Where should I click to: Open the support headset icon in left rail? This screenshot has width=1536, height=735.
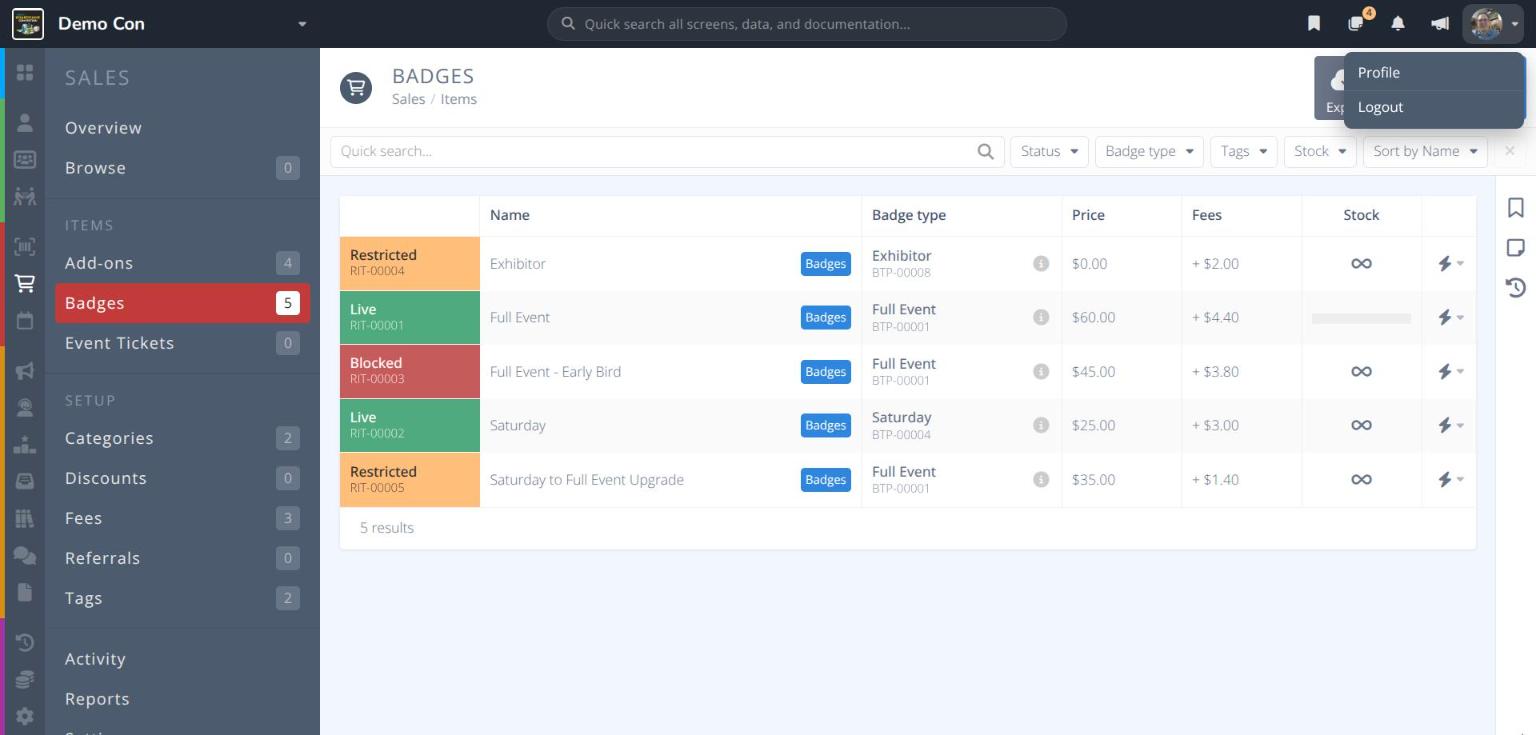(25, 408)
